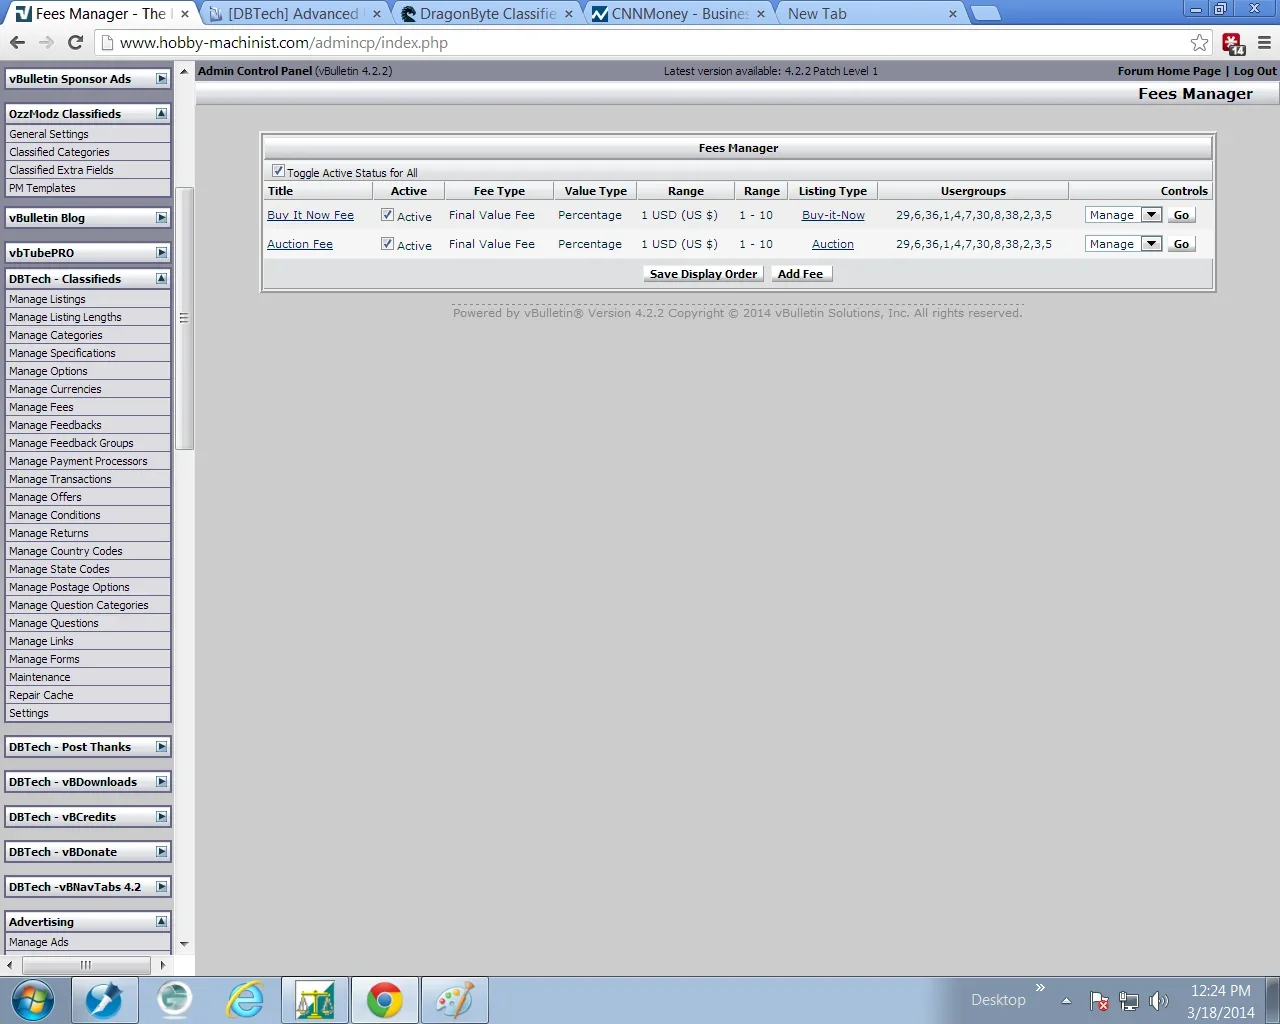This screenshot has width=1280, height=1024.
Task: Open the green globe taskbar icon
Action: point(175,1000)
